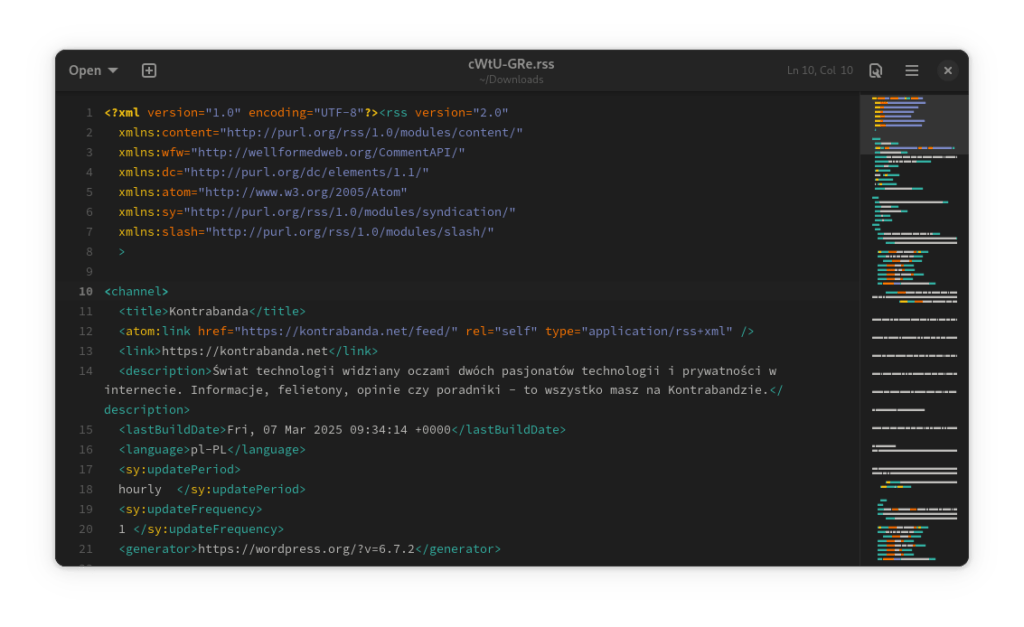Screen dimensions: 1024x627
Task: Place cursor on the lastBuildDate value
Action: pyautogui.click(x=339, y=430)
